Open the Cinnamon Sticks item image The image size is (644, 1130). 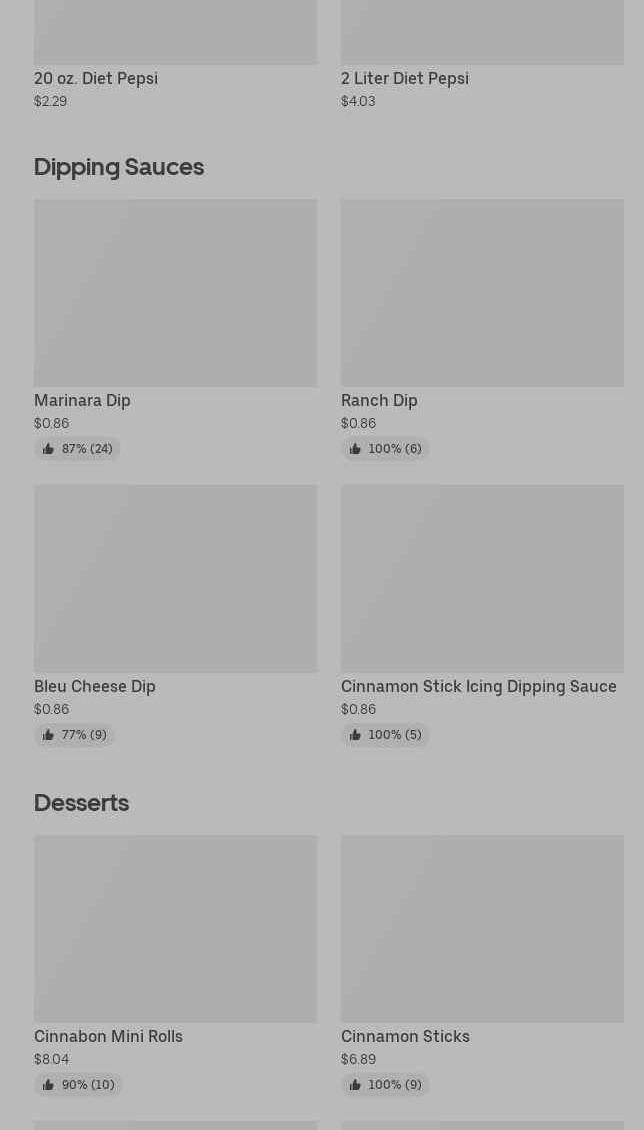482,928
